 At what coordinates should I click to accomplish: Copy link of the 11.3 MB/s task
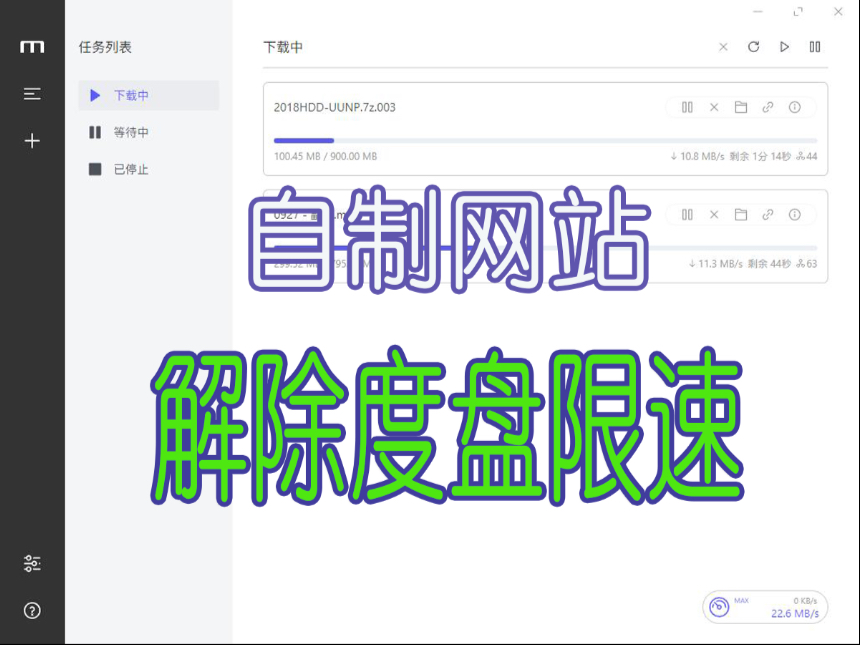pos(768,214)
